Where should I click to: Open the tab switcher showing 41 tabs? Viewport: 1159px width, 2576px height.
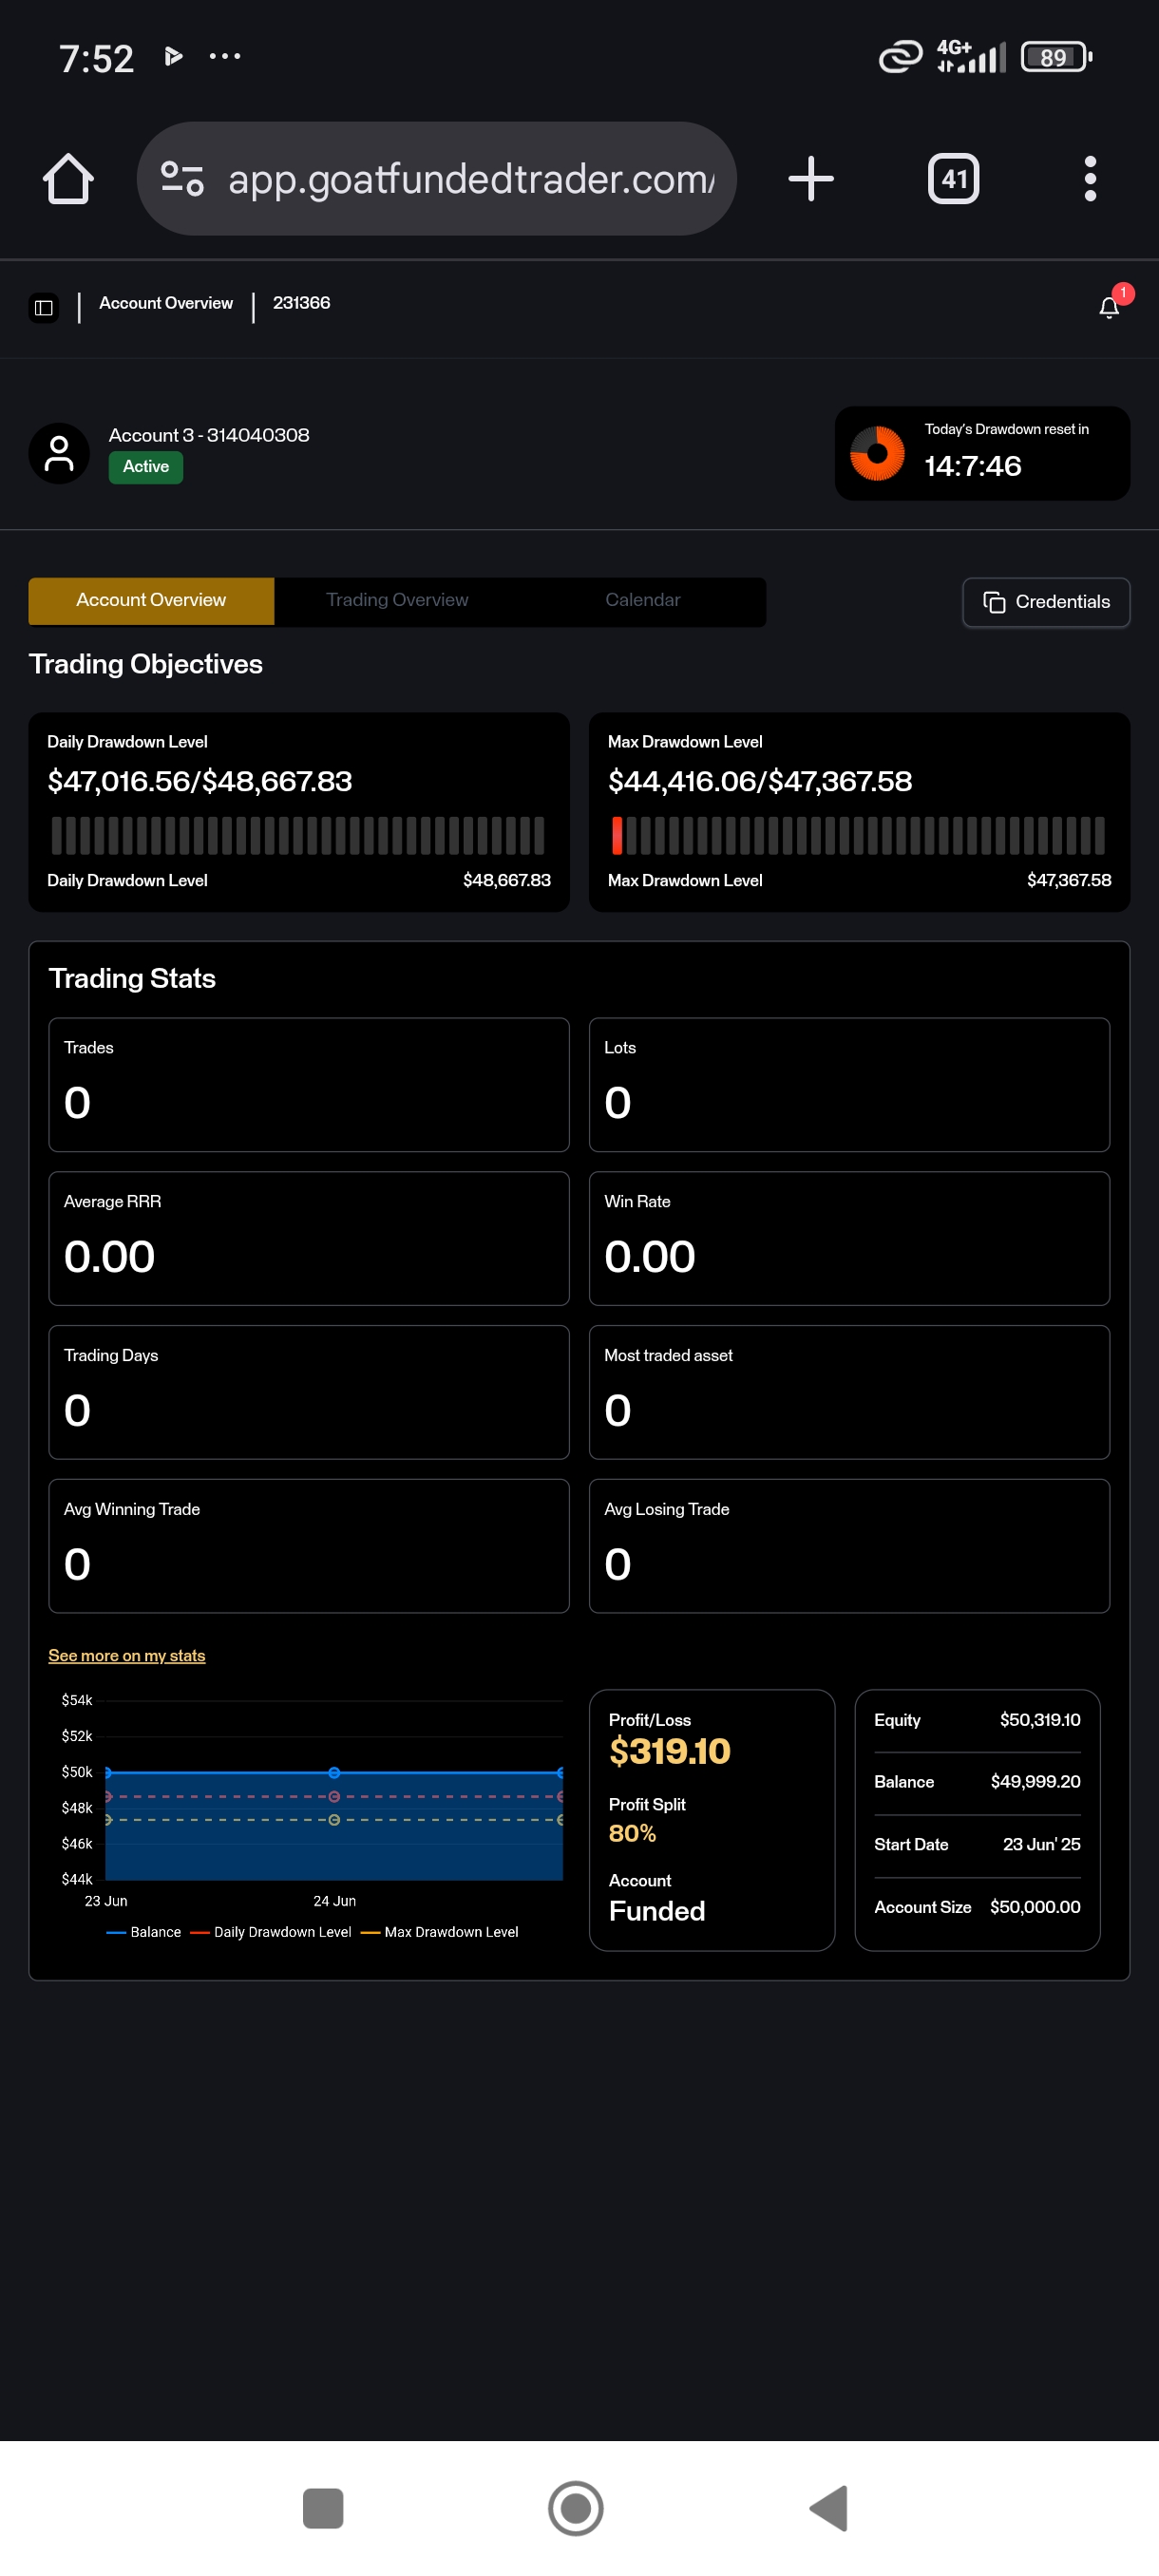click(952, 179)
